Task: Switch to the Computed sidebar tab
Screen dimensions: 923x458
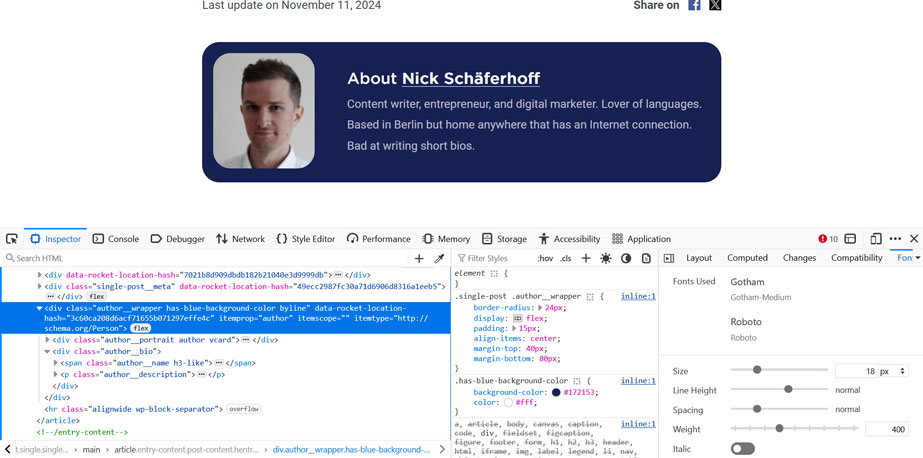Action: (x=748, y=258)
